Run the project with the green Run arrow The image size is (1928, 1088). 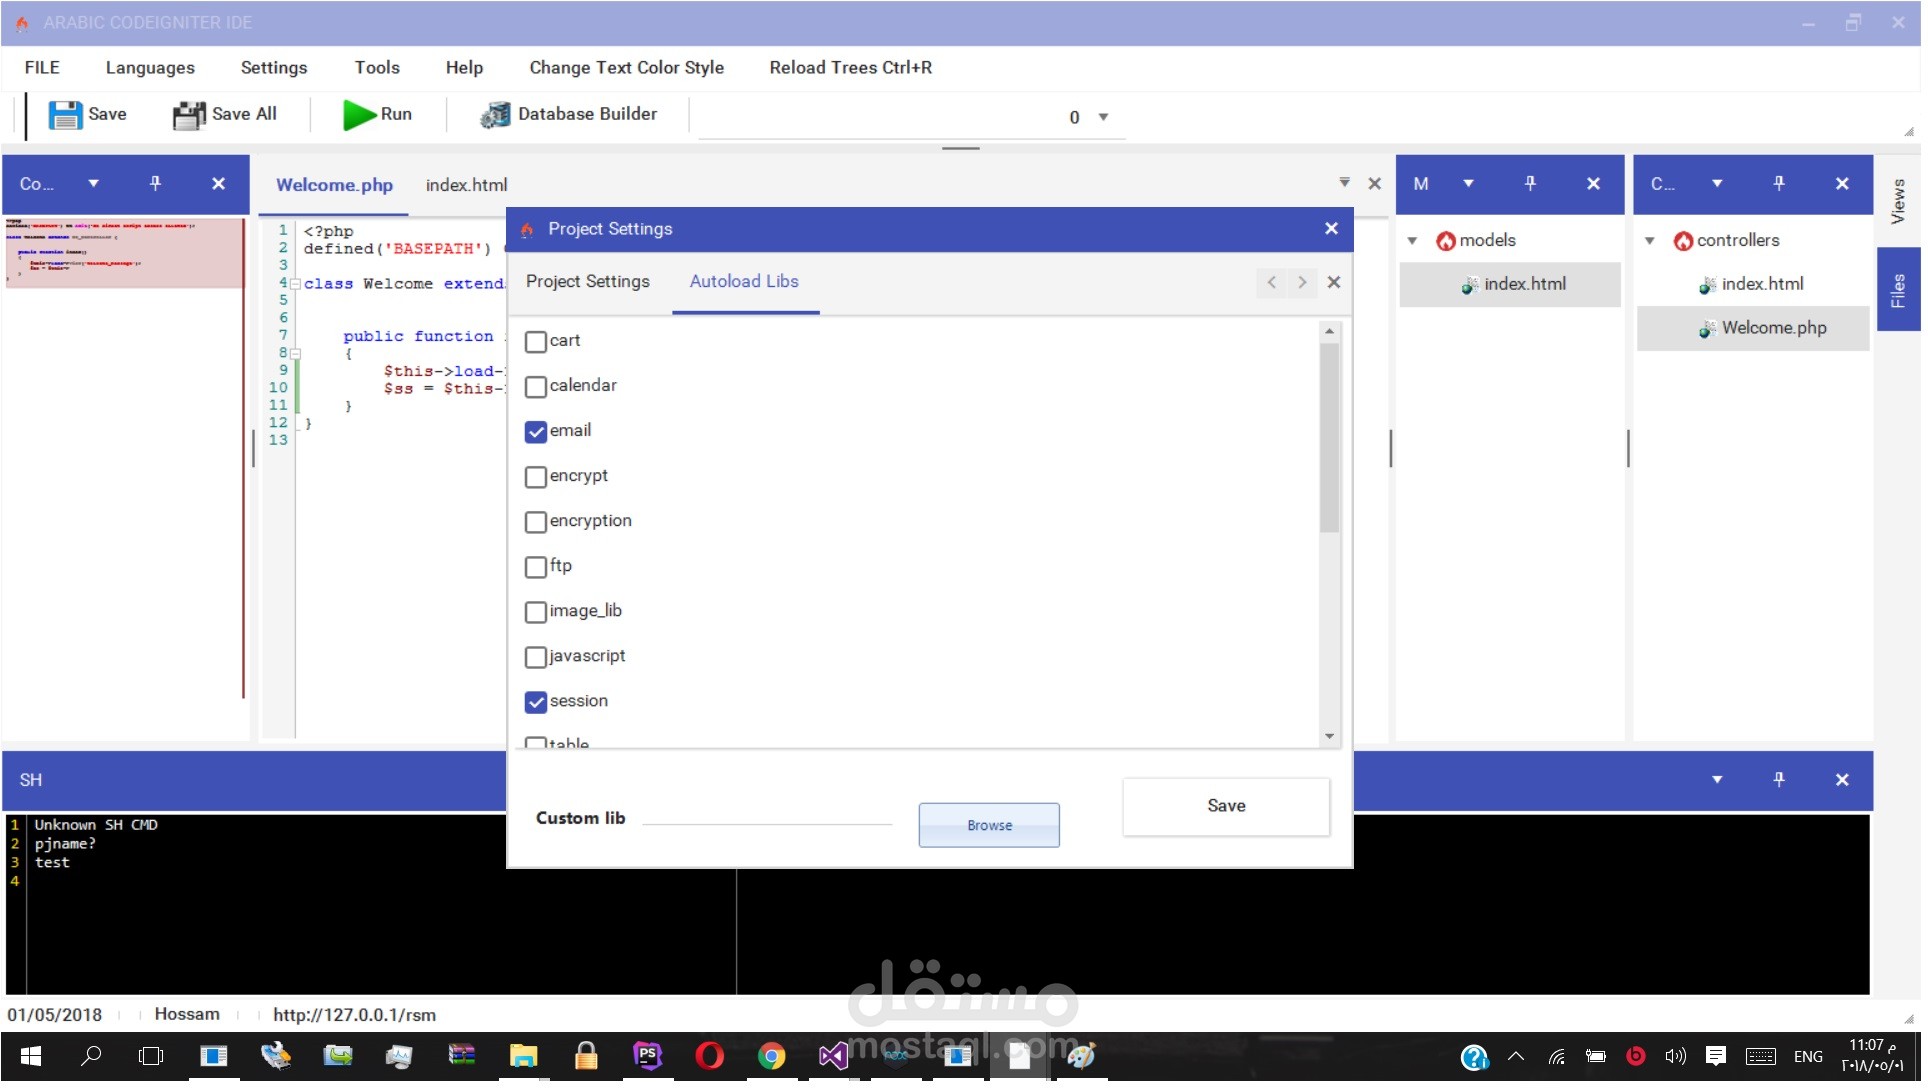[359, 114]
